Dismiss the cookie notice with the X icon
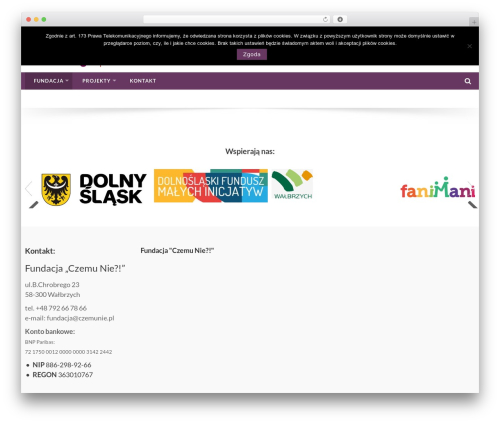 pyautogui.click(x=469, y=46)
